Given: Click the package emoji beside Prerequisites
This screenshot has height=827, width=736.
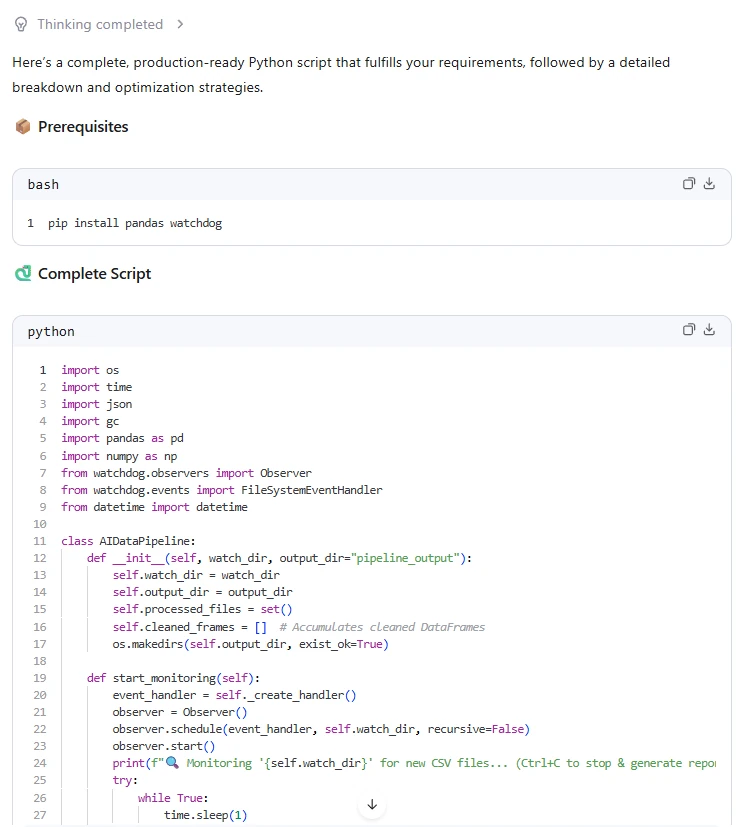Looking at the screenshot, I should point(23,127).
